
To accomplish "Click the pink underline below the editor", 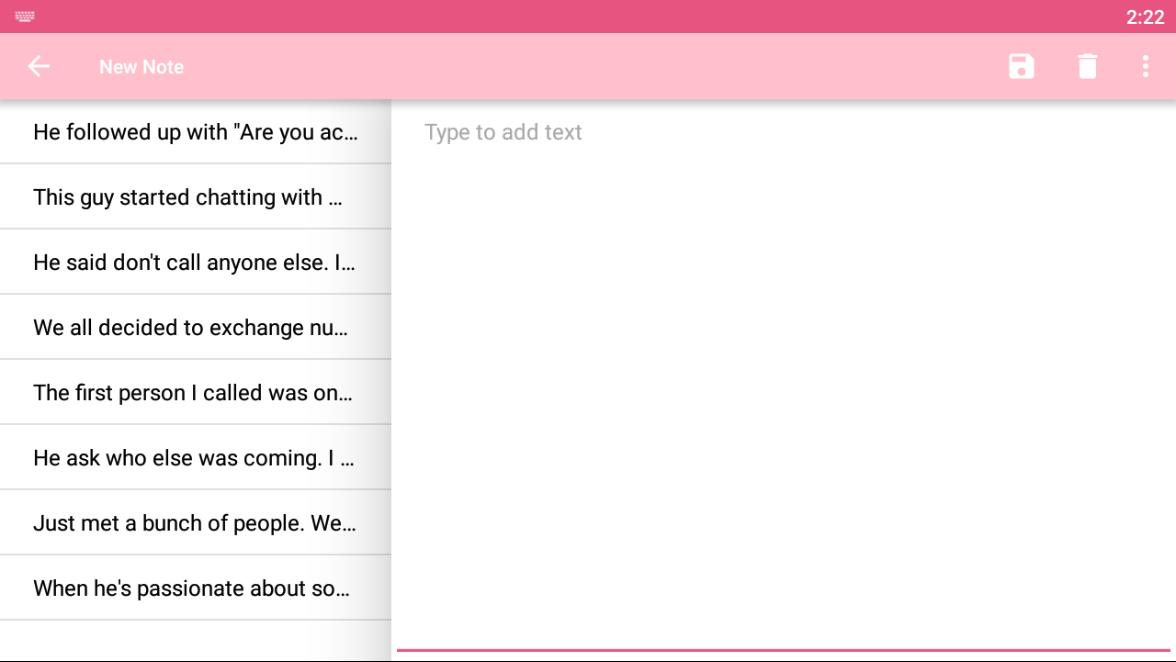I will click(x=783, y=650).
